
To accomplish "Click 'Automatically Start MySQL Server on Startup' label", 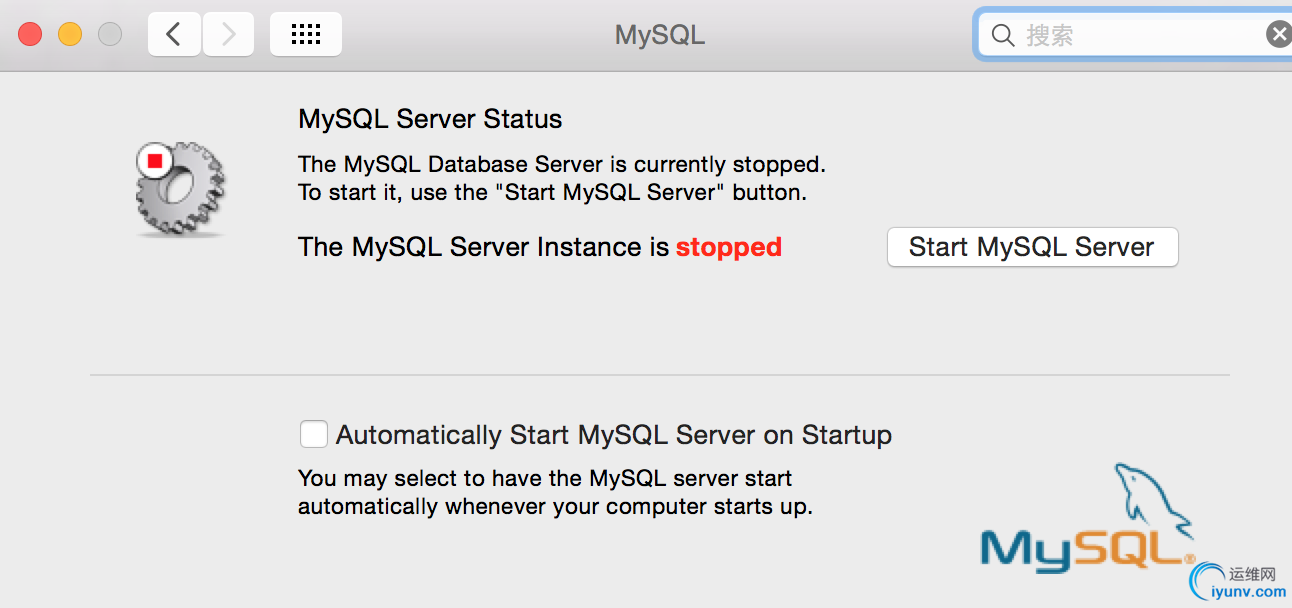I will 614,435.
